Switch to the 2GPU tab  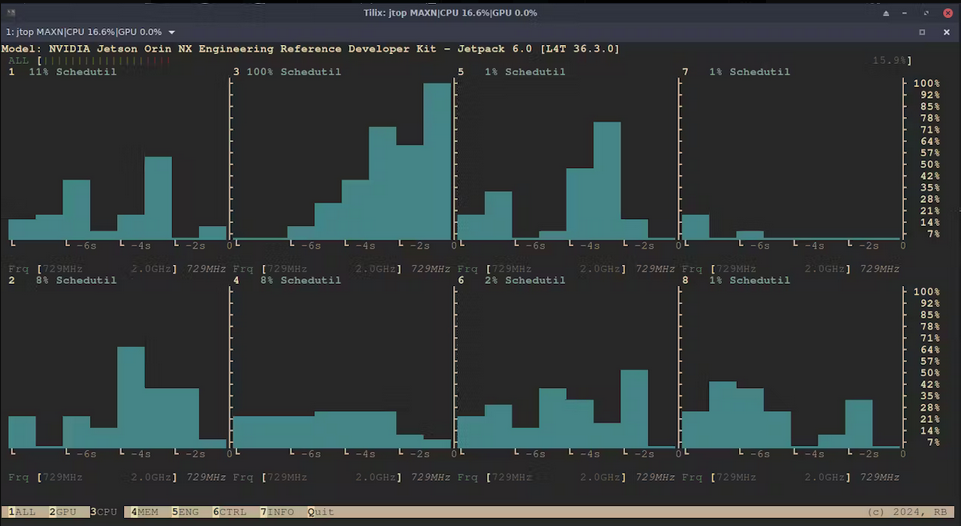pos(63,512)
